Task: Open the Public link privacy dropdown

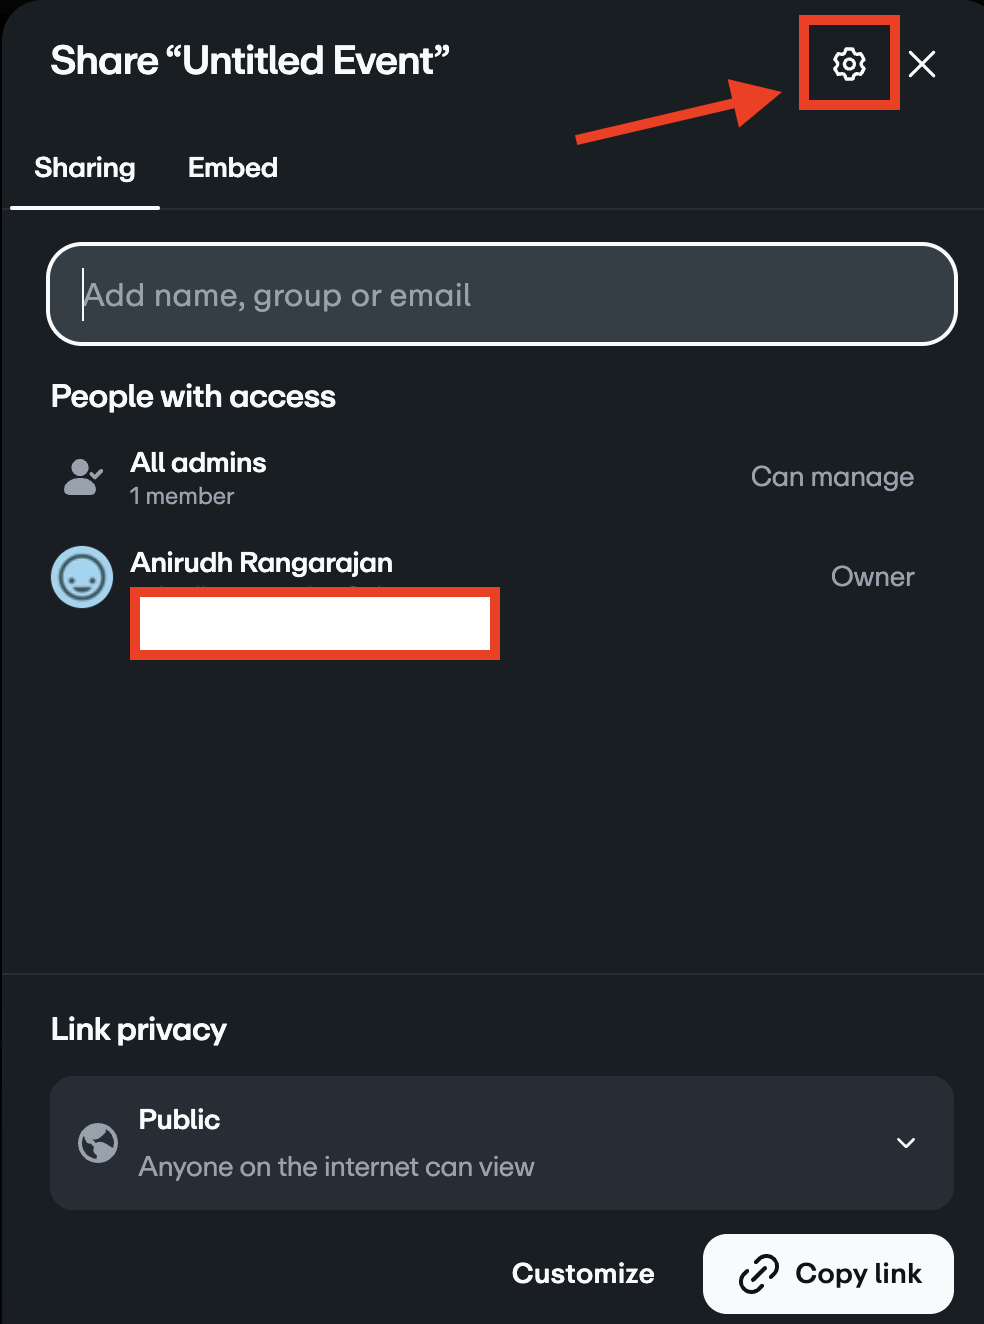Action: (500, 1142)
